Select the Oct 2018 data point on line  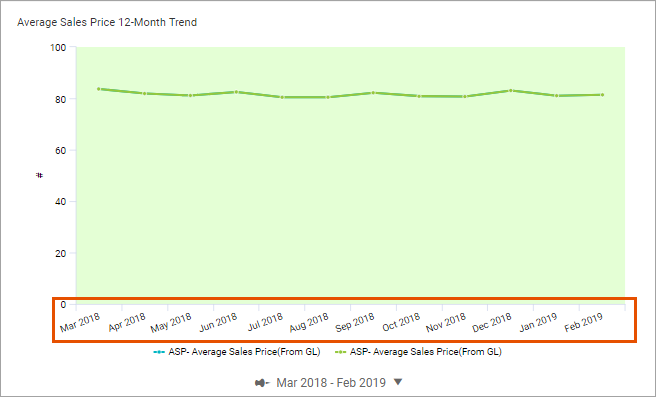tap(419, 96)
